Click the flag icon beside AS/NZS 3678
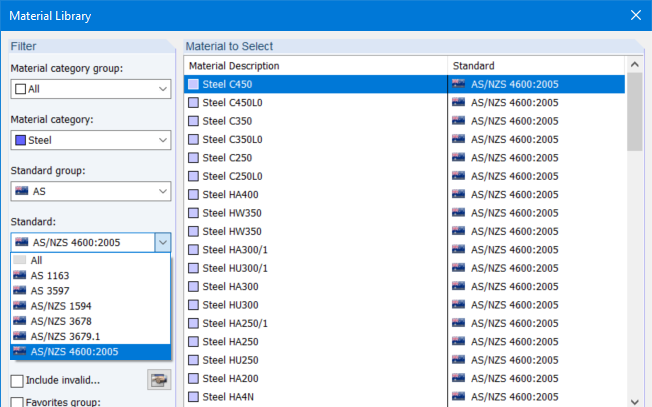The image size is (652, 407). point(20,321)
